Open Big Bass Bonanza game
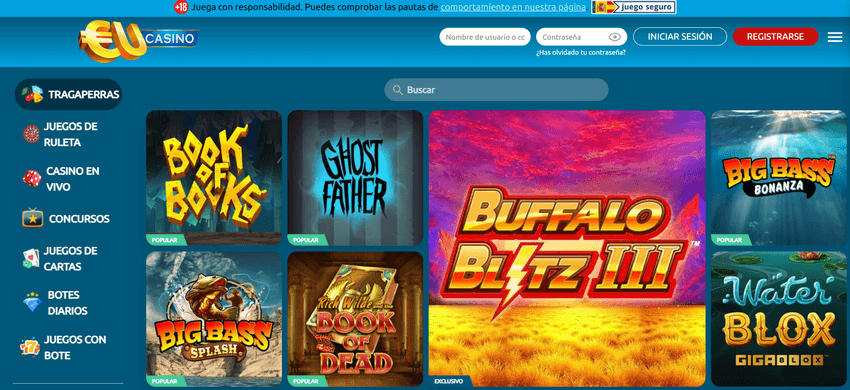The width and height of the screenshot is (850, 390). click(778, 178)
